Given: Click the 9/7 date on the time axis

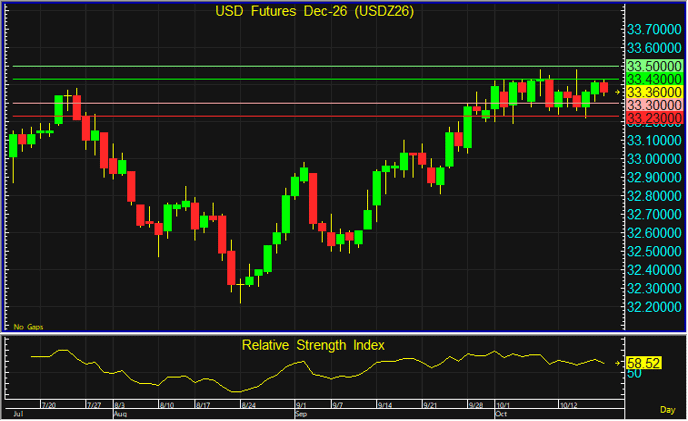Looking at the screenshot, I should point(337,405).
